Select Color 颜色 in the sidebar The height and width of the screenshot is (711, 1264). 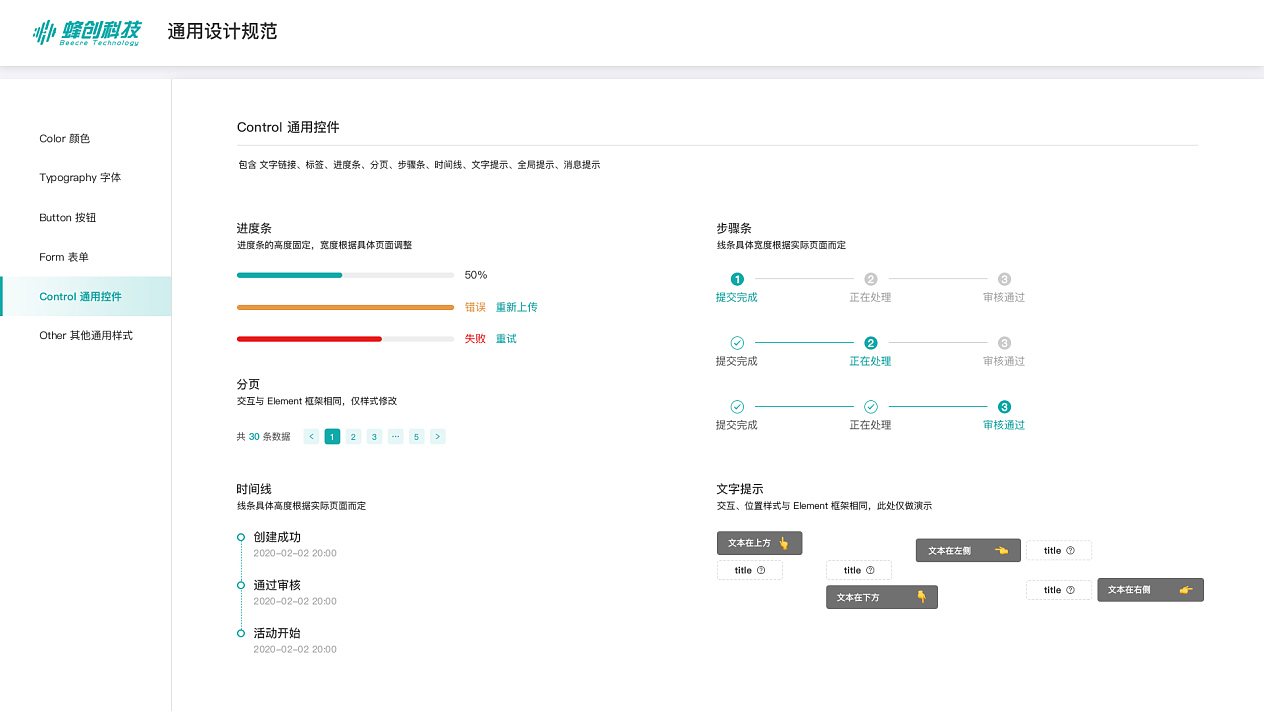(64, 138)
